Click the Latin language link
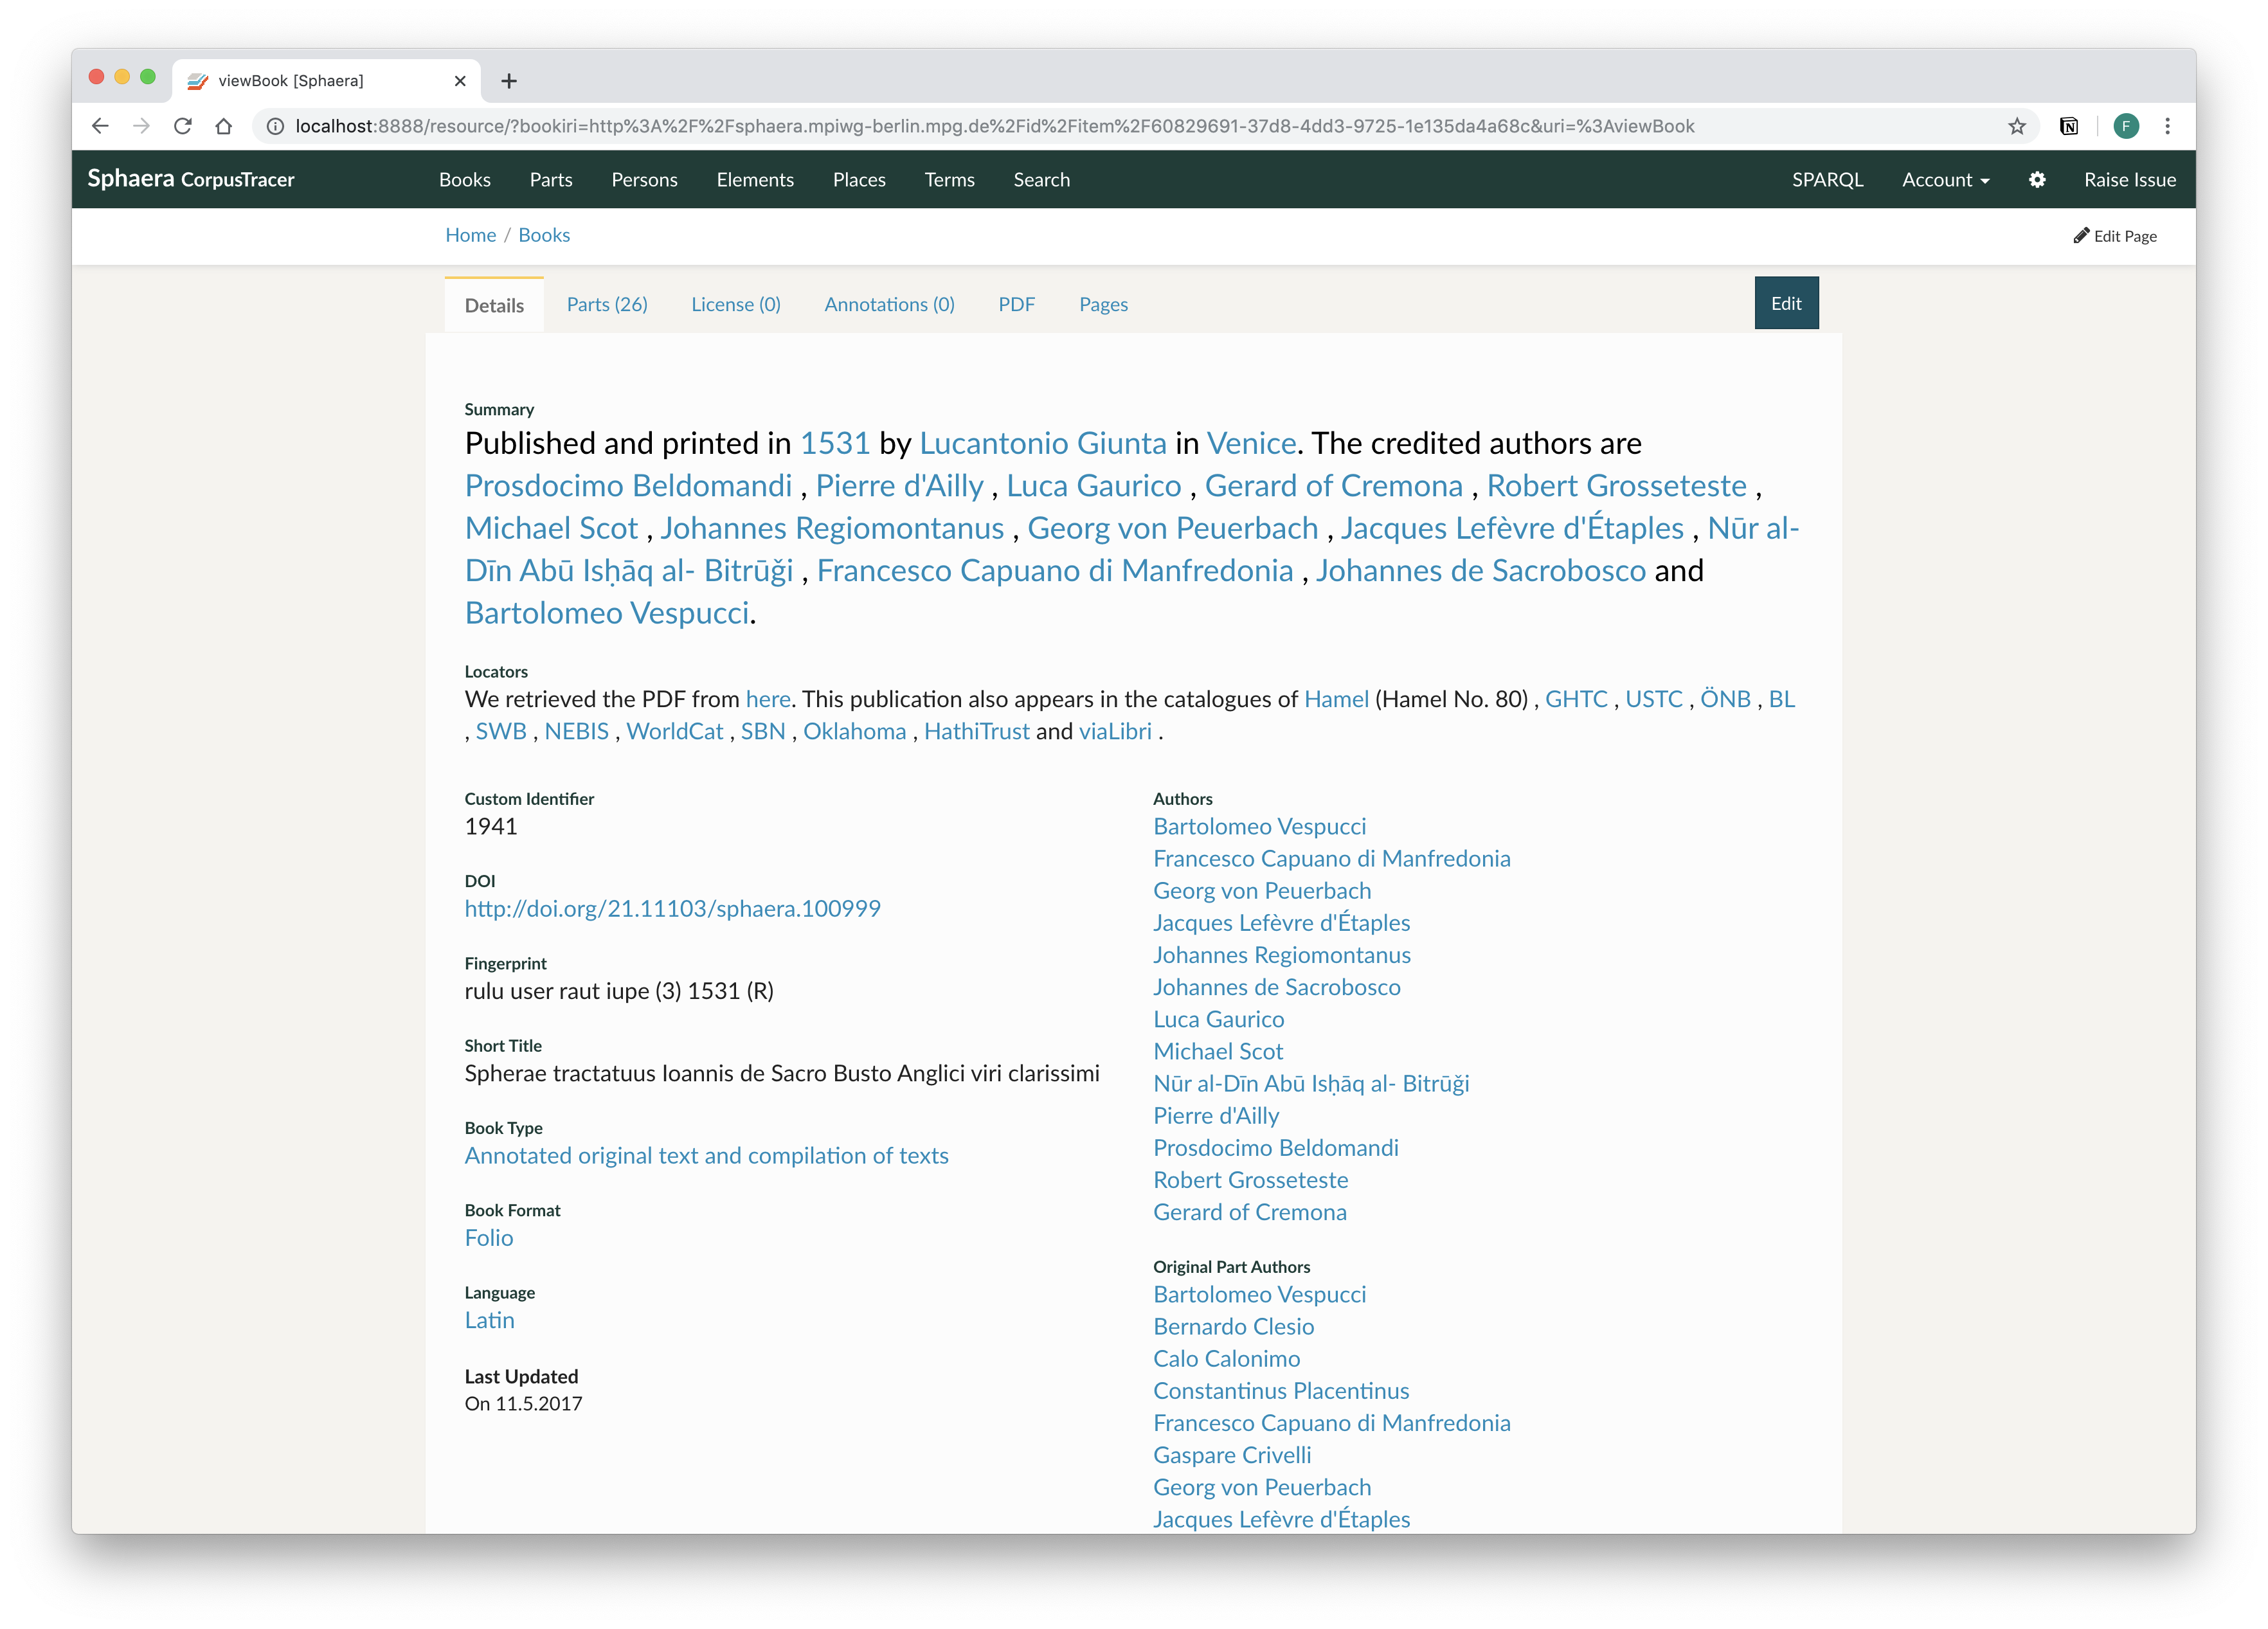Screen dimensions: 2268x1629 tap(490, 1320)
